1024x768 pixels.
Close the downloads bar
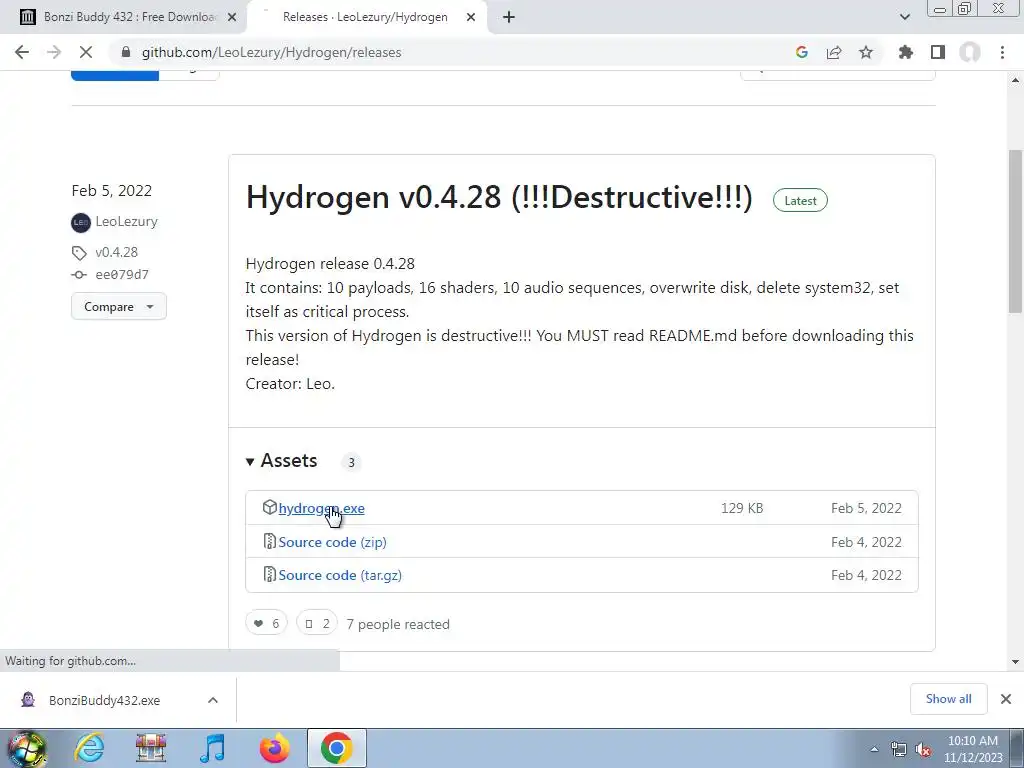[1006, 699]
